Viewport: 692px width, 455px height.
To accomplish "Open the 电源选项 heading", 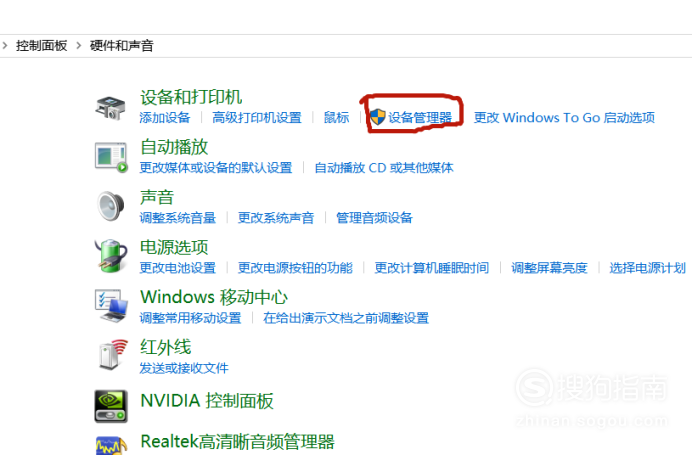I will (x=174, y=247).
